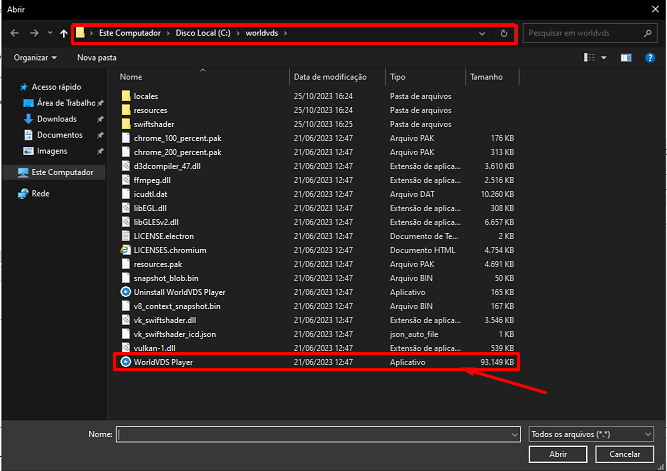Click 'Nova pasta' button
The image size is (667, 471).
[97, 57]
